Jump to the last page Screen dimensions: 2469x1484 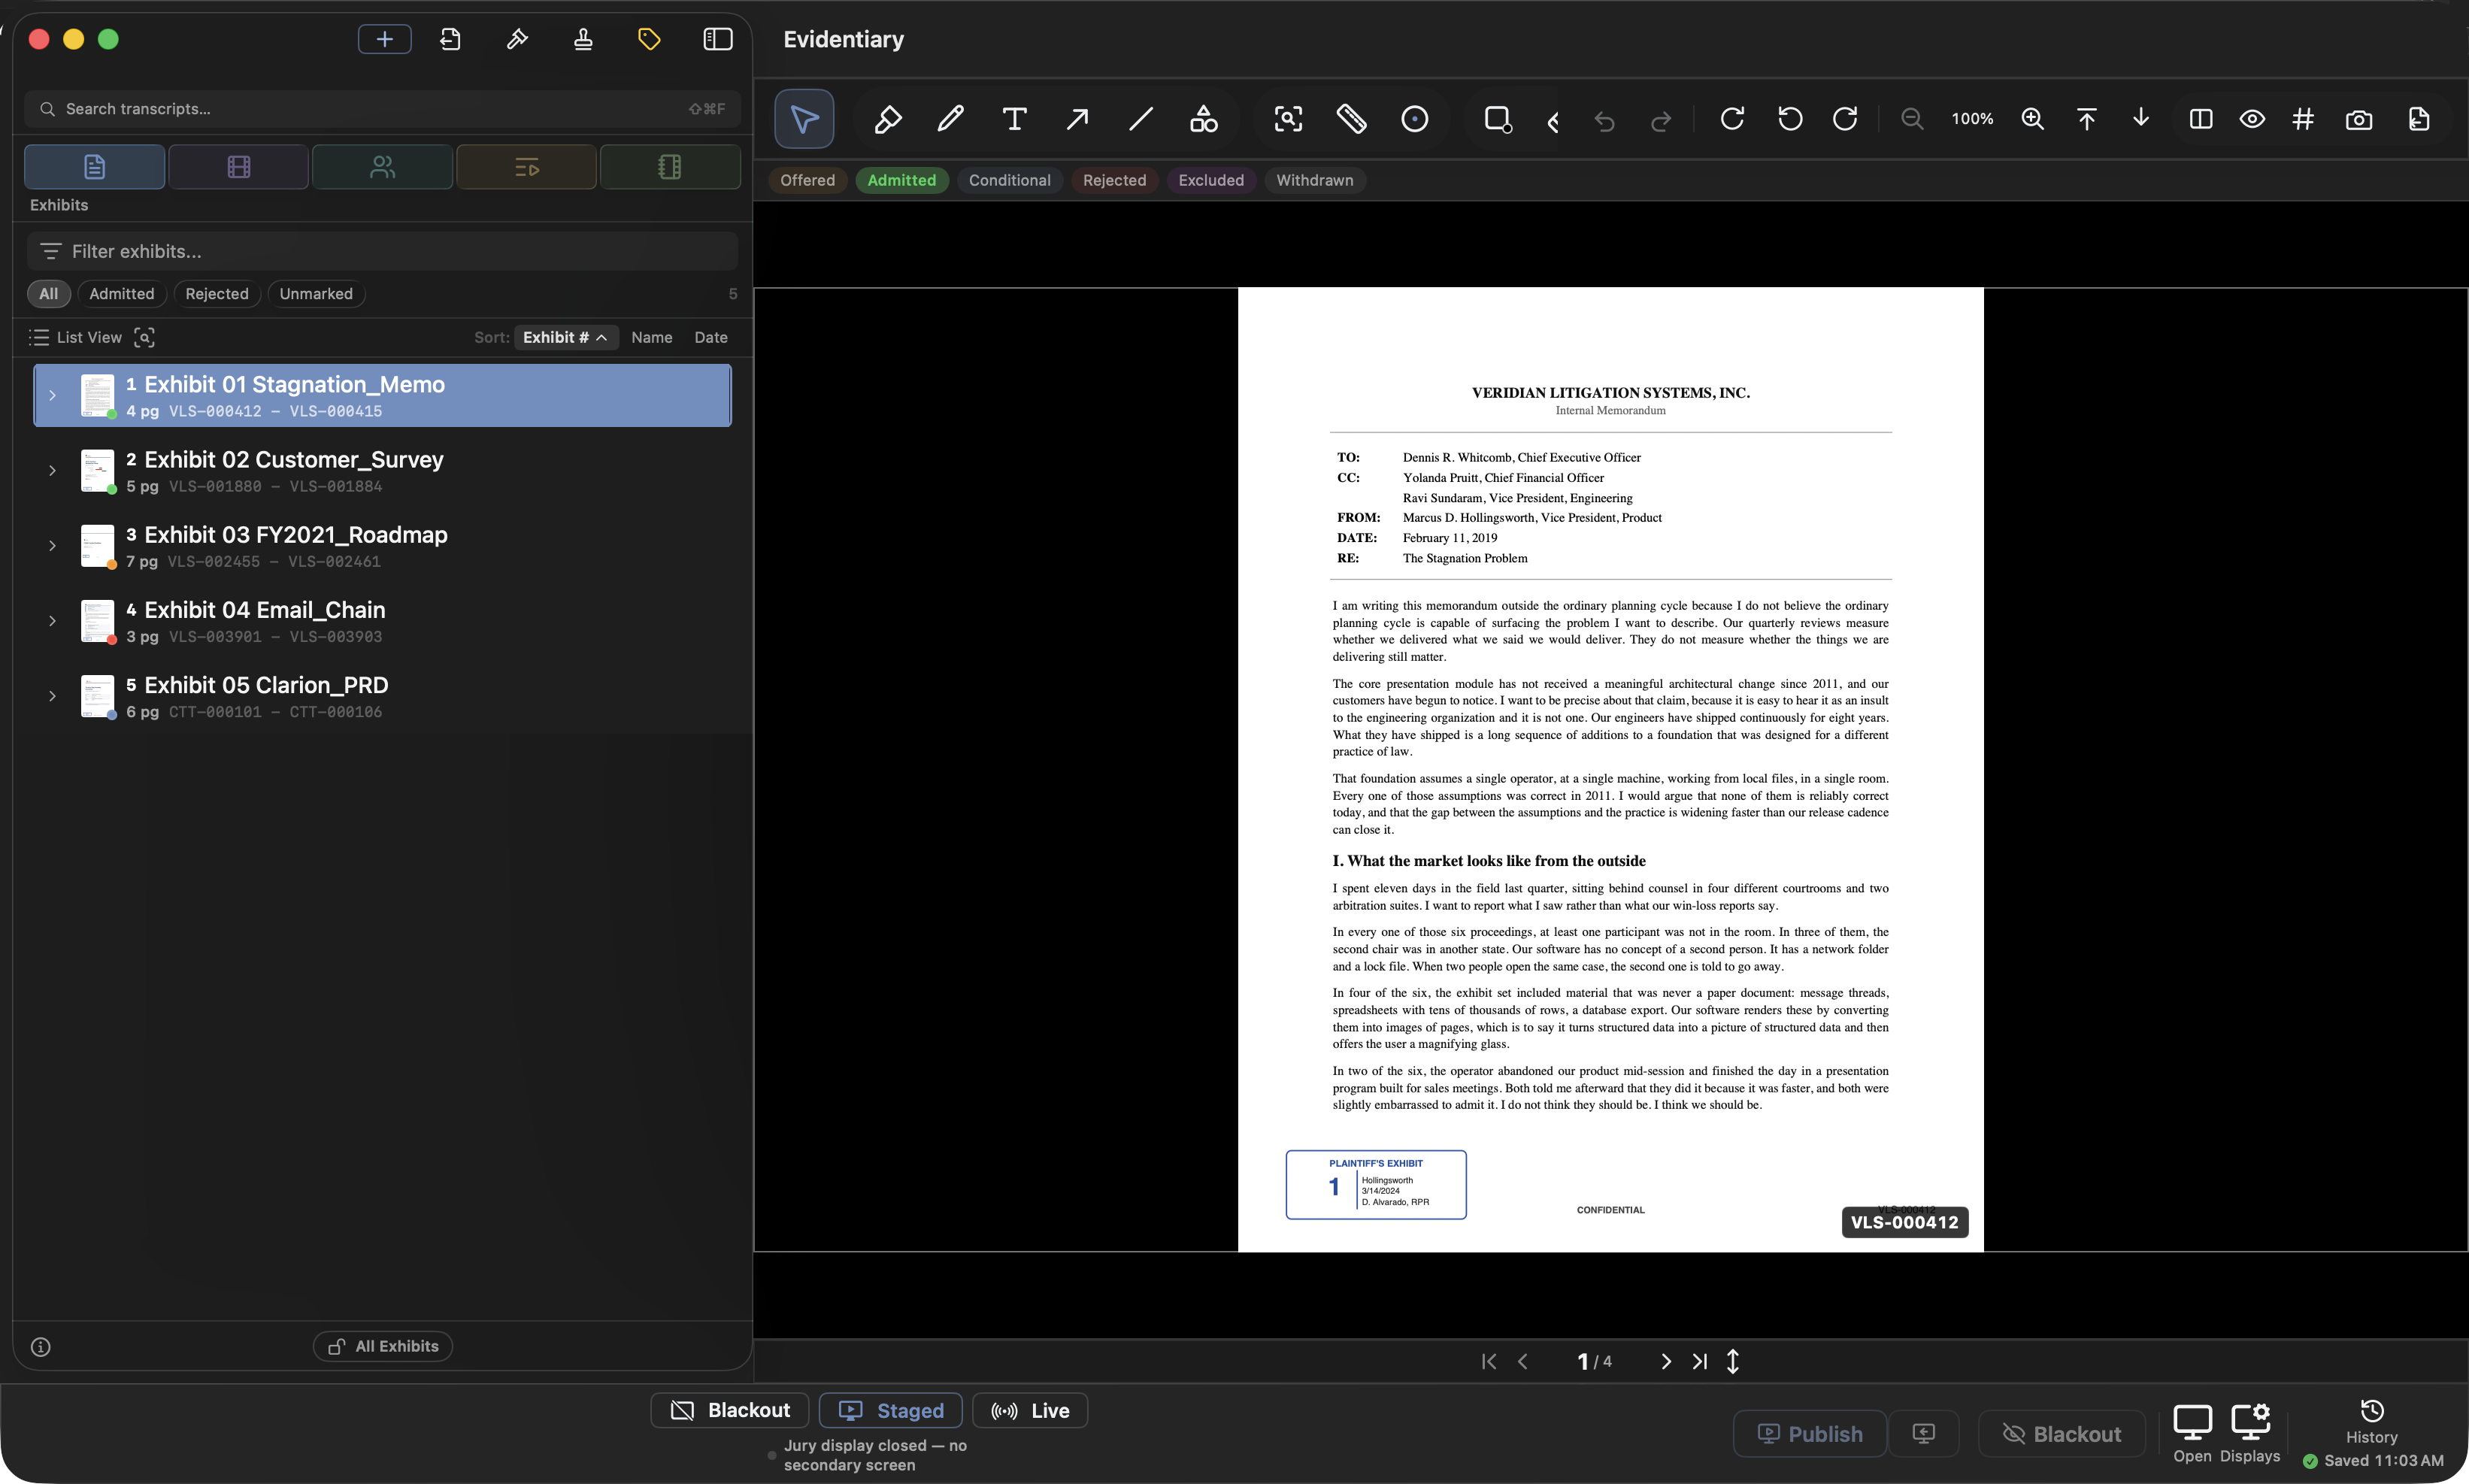click(1699, 1362)
